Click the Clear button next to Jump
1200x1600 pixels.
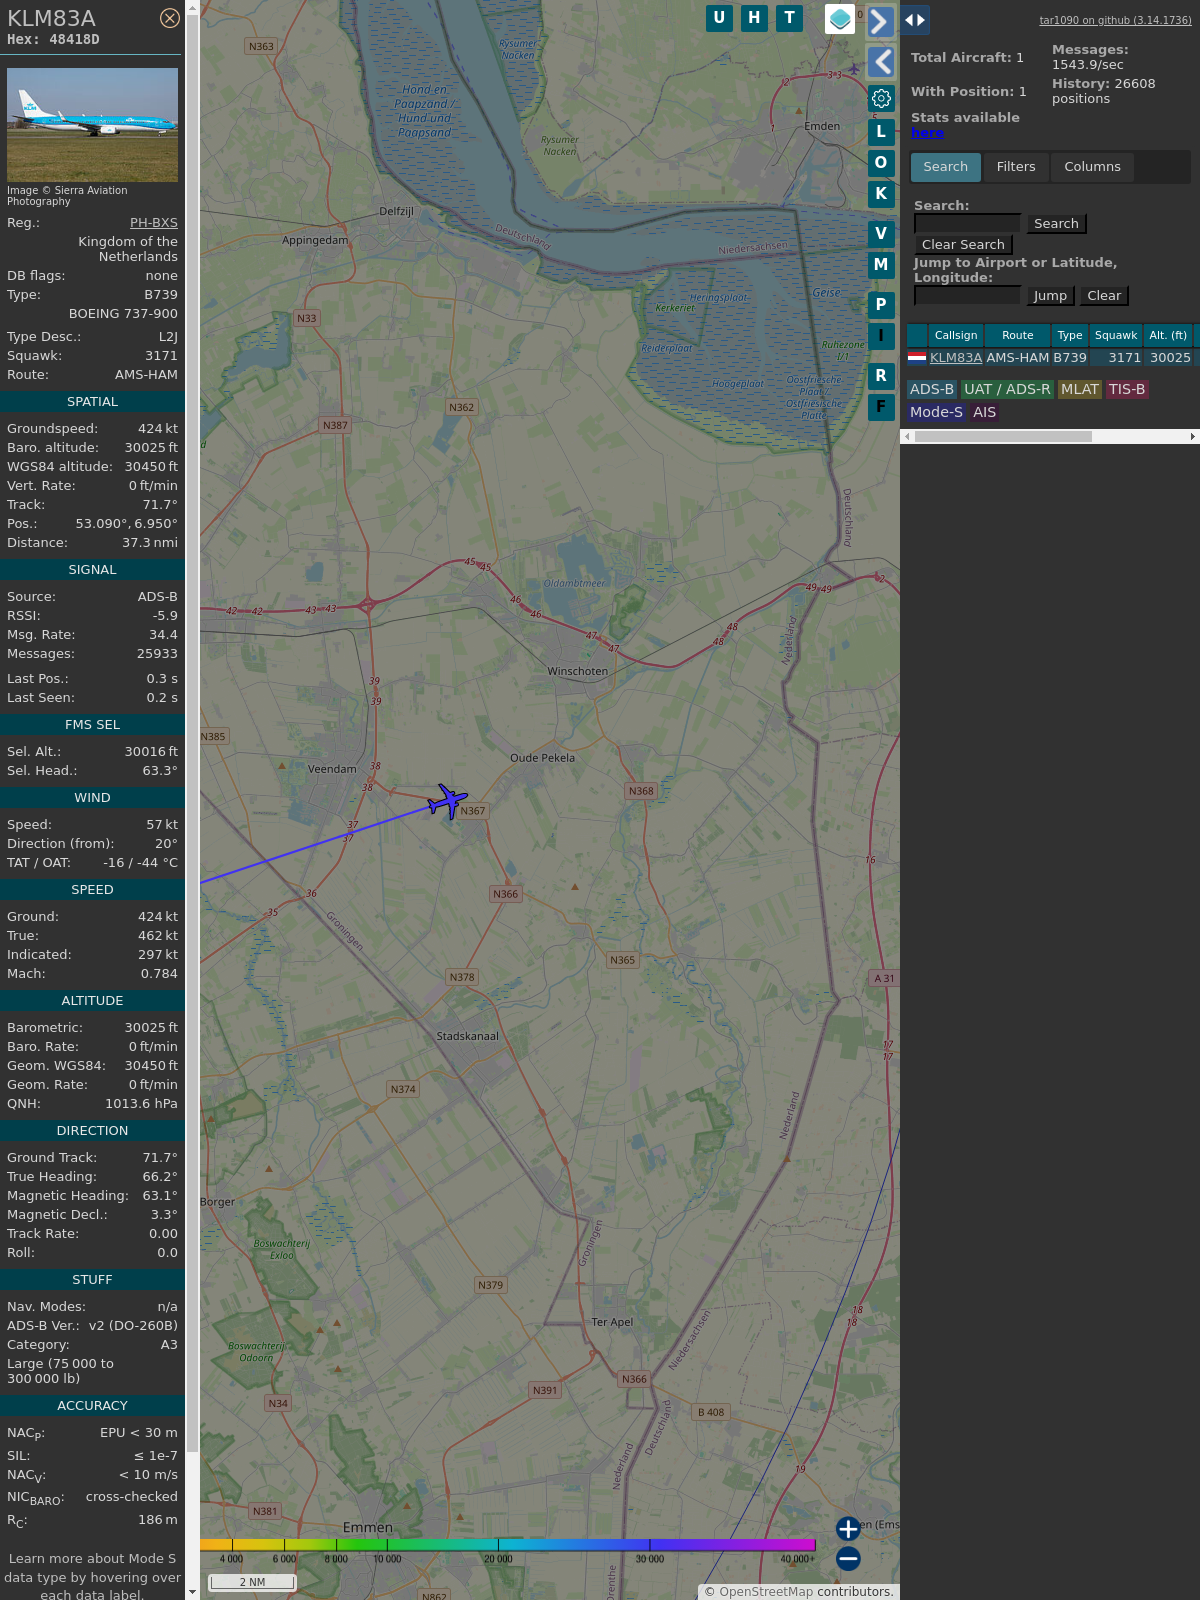click(x=1104, y=296)
